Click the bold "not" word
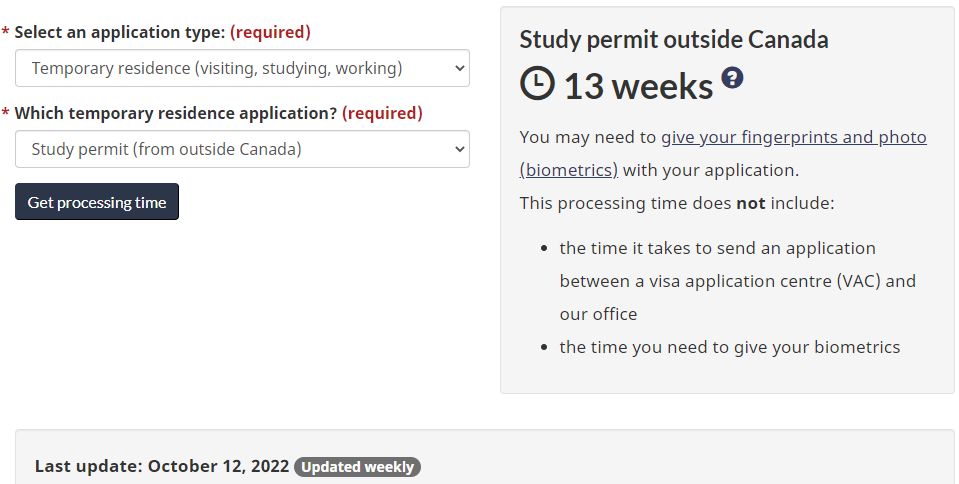The image size is (959, 484). (750, 203)
